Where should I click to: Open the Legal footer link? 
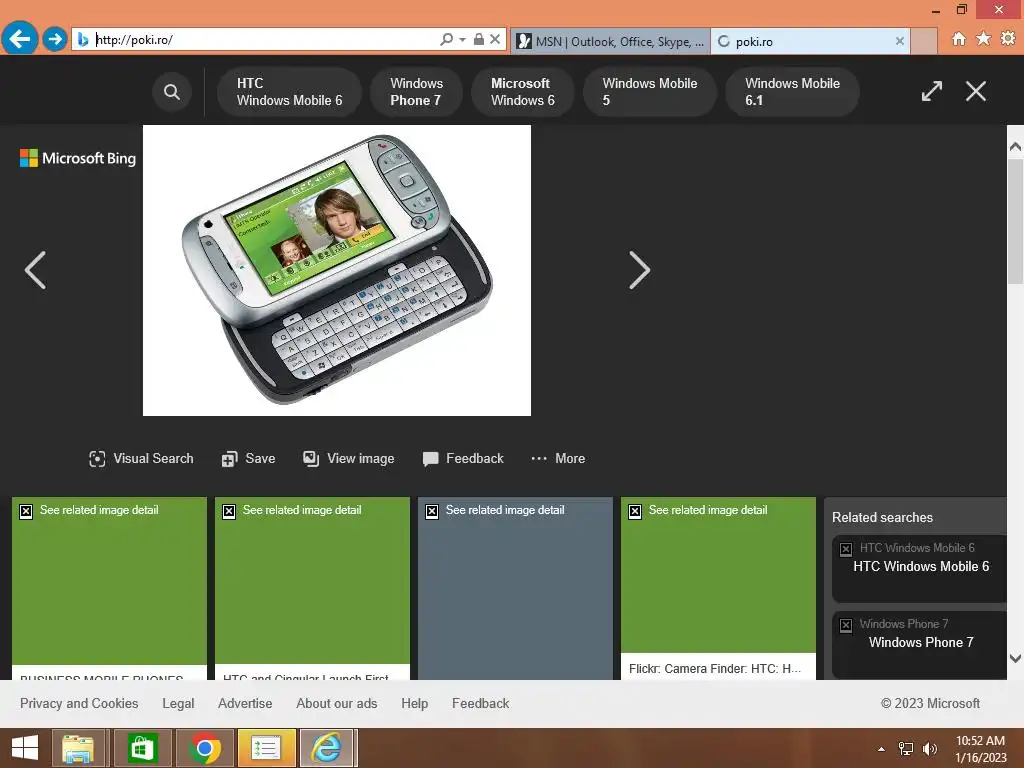178,703
